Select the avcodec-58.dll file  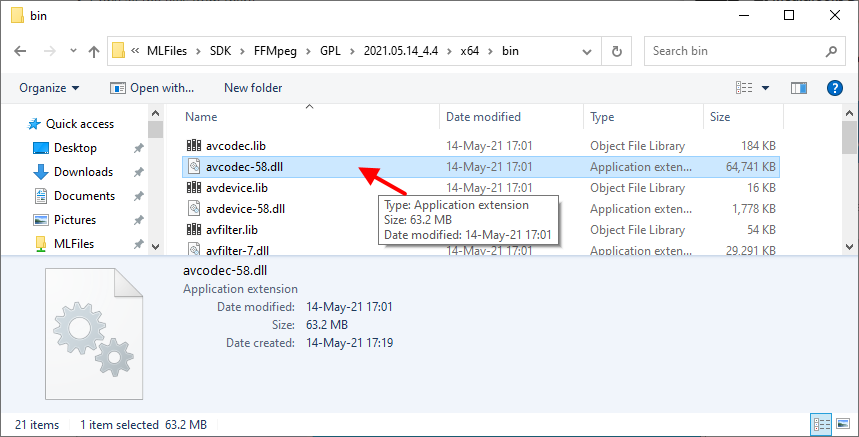(480, 166)
